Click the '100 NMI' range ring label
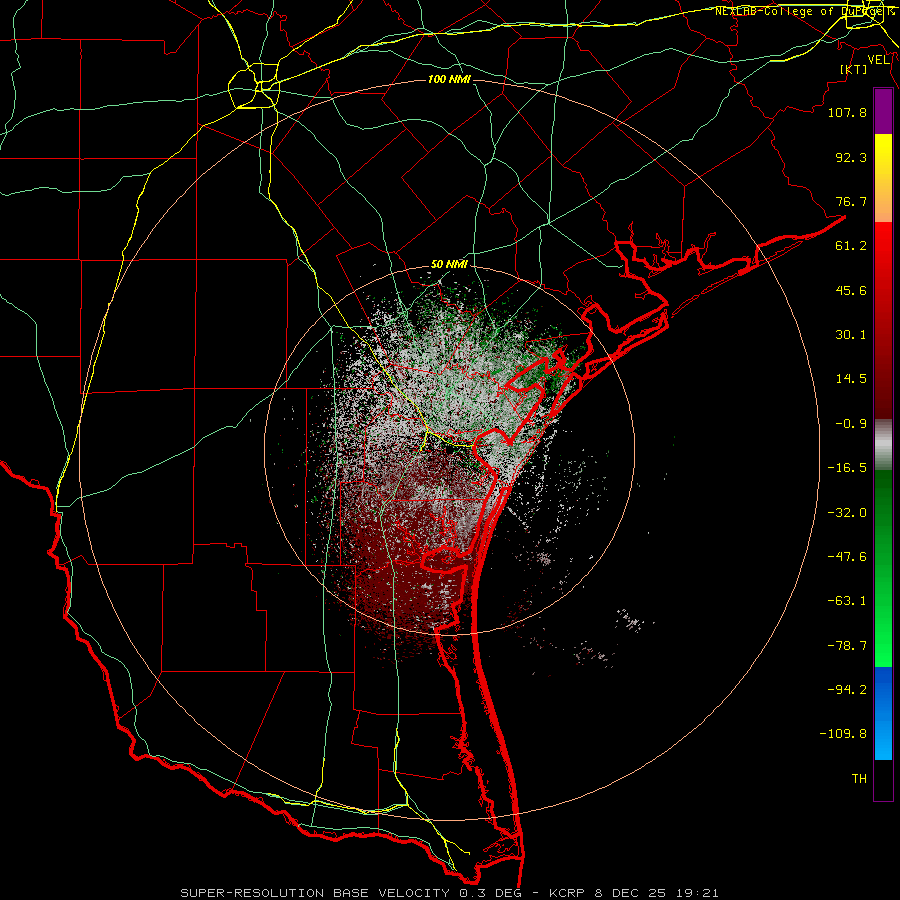The height and width of the screenshot is (900, 900). pos(449,79)
